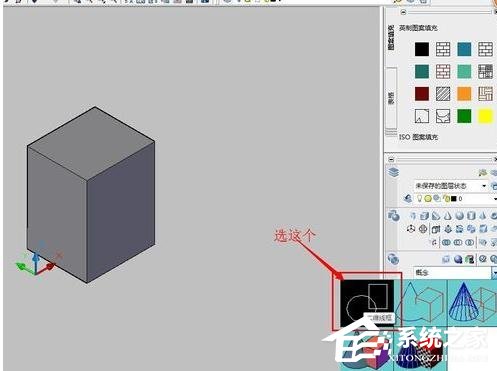Collapse the tool palette panel minus button
This screenshot has height=371, width=497.
(403, 12)
